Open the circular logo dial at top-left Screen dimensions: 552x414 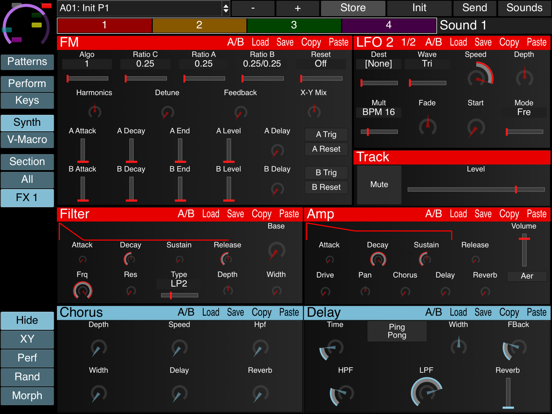click(x=26, y=24)
